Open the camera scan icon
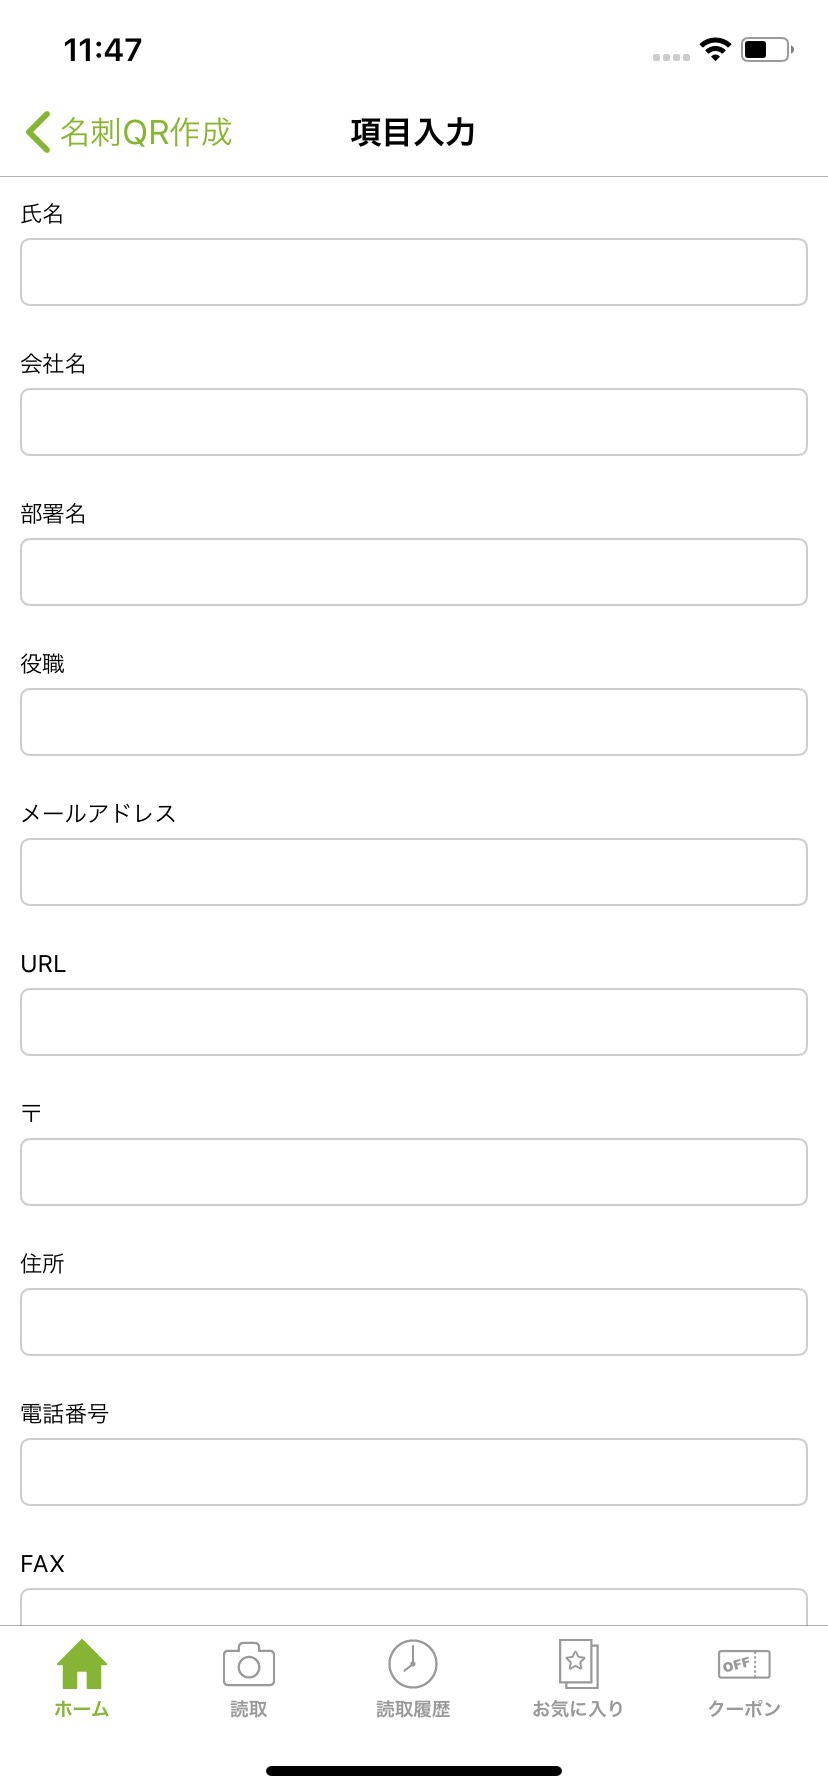This screenshot has width=828, height=1792. click(248, 1664)
